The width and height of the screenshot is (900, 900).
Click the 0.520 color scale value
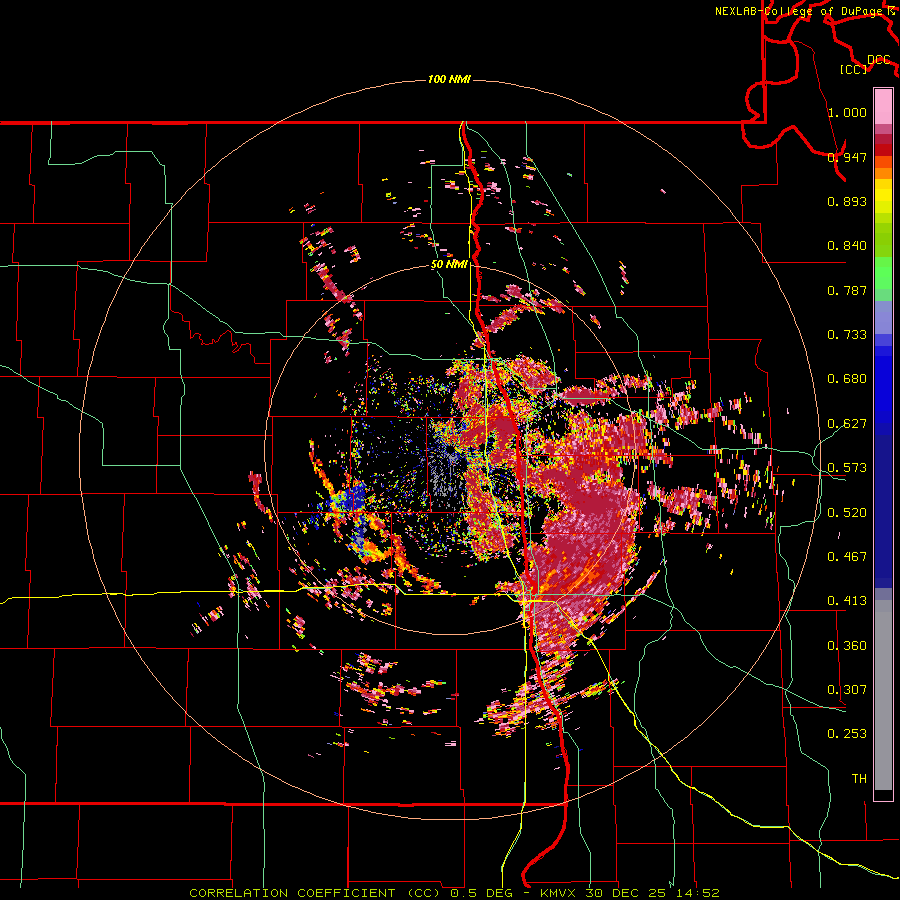[x=847, y=513]
